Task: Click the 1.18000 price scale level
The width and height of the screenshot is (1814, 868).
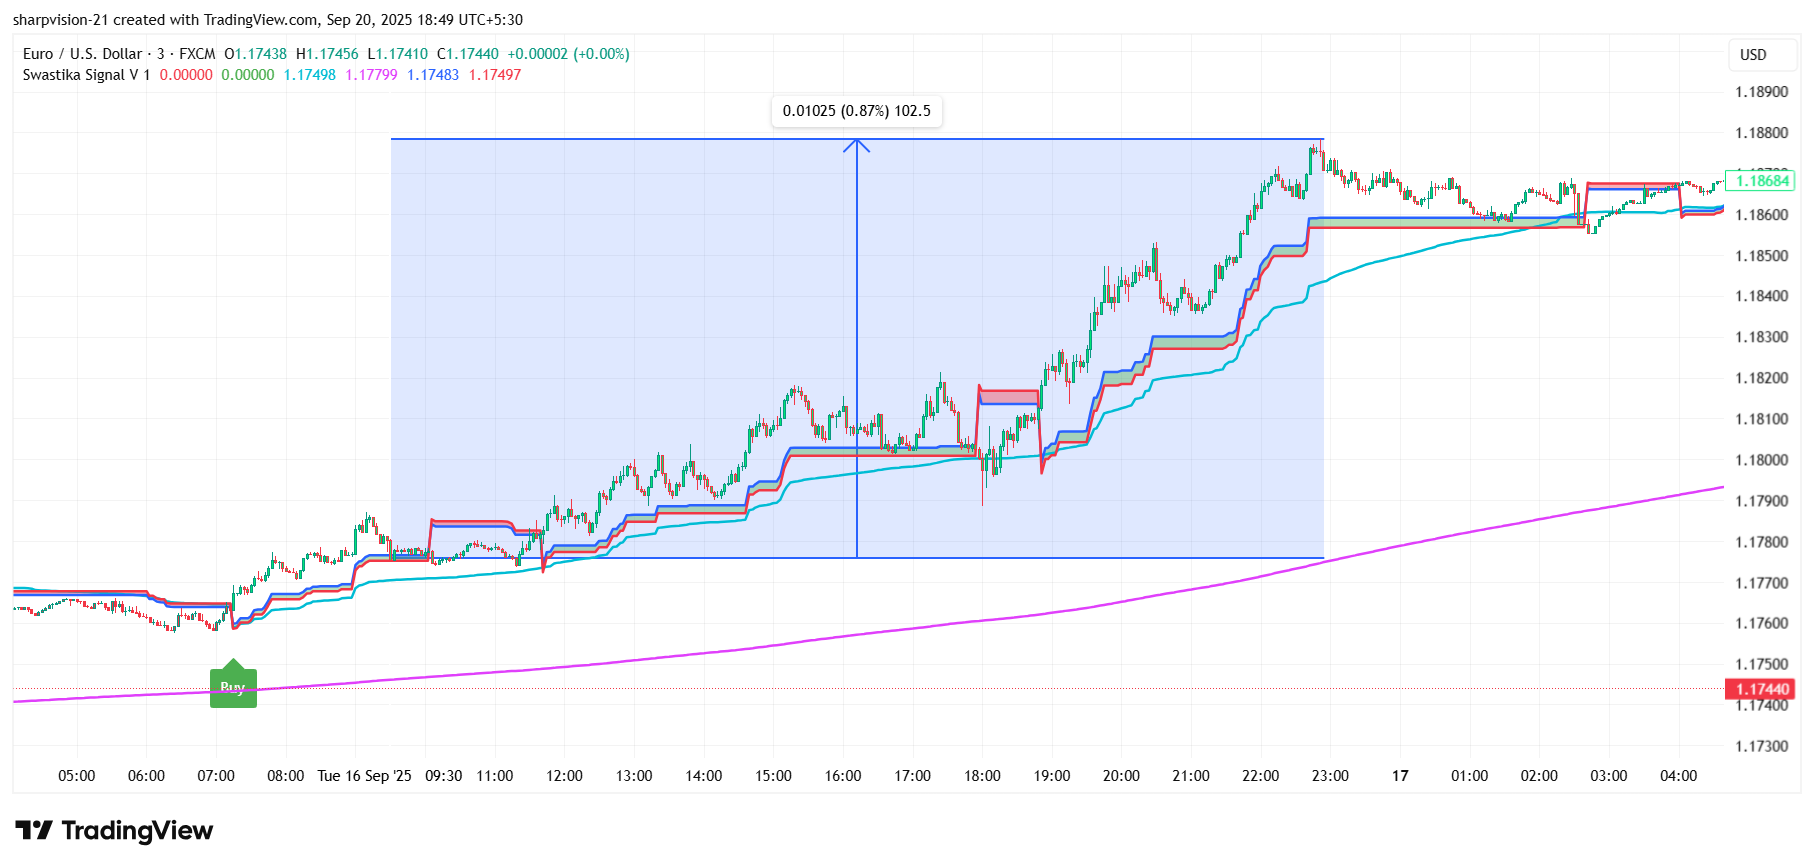Action: point(1761,460)
